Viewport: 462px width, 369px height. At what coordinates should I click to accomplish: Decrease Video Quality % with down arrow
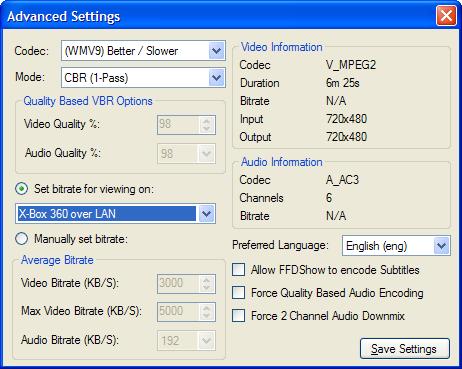pyautogui.click(x=207, y=129)
